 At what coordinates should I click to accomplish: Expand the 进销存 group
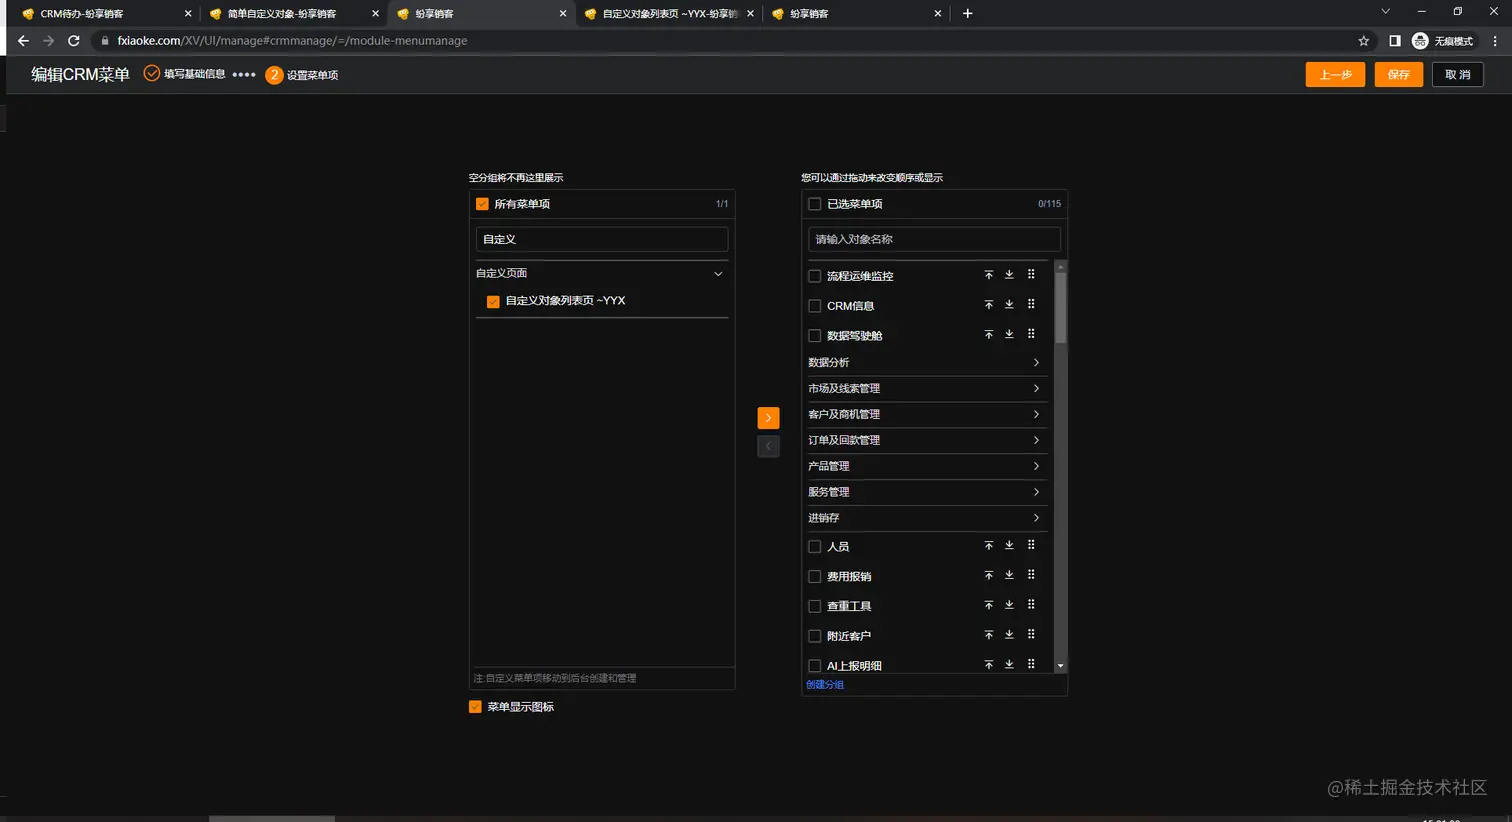point(1036,518)
